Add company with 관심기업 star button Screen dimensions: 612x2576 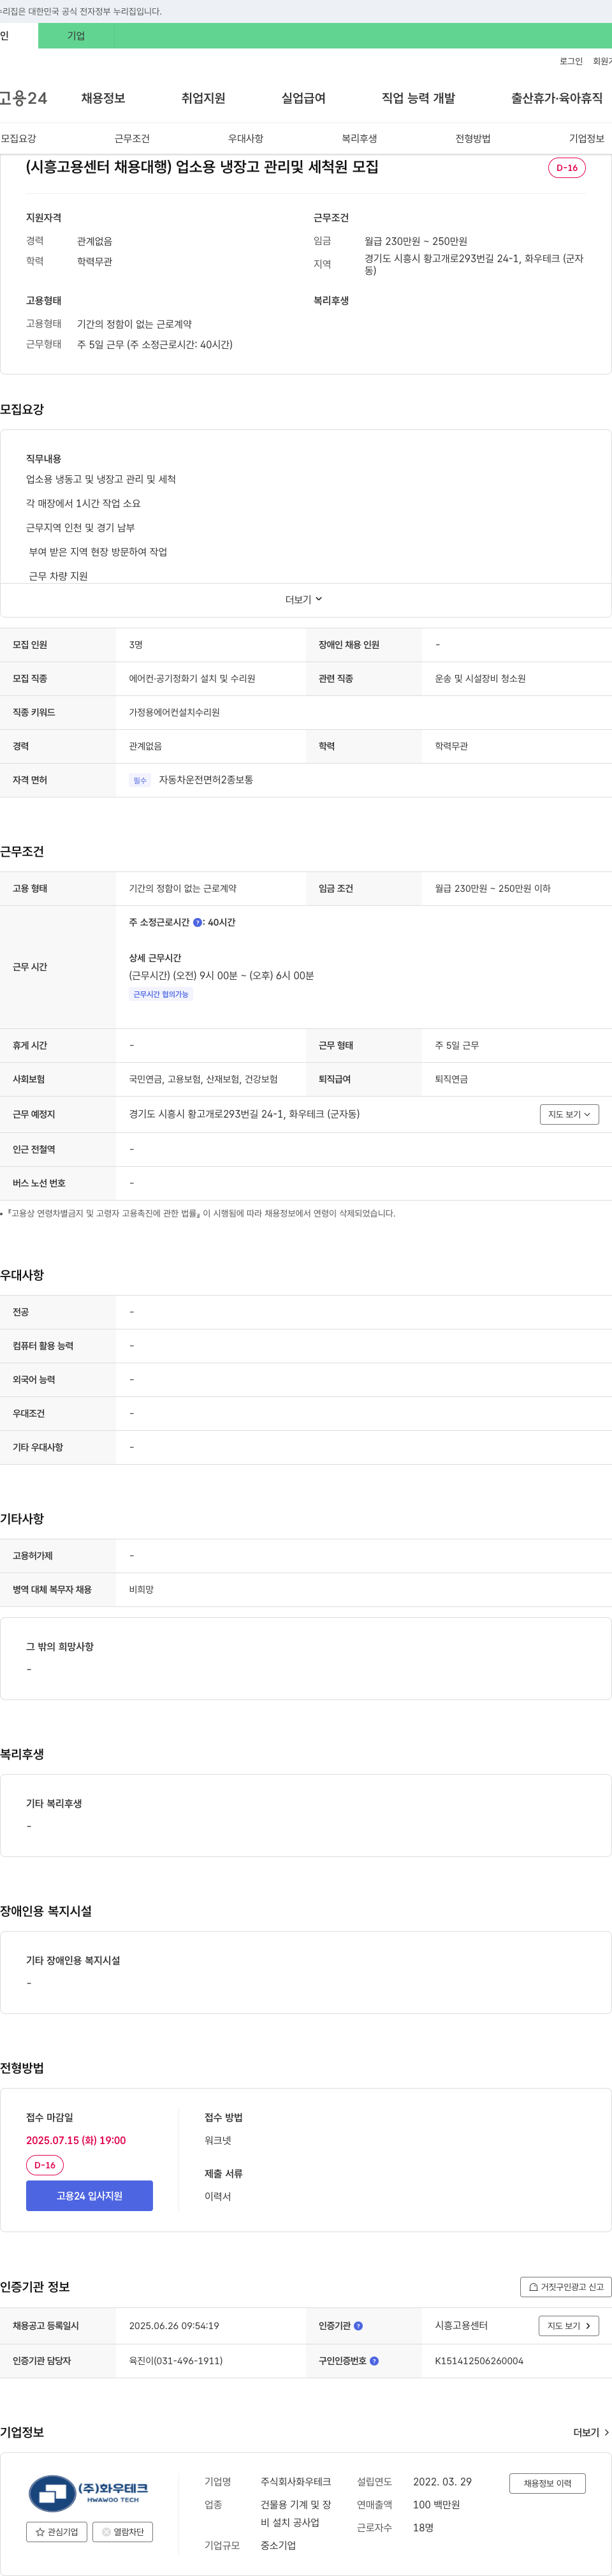[x=56, y=2532]
